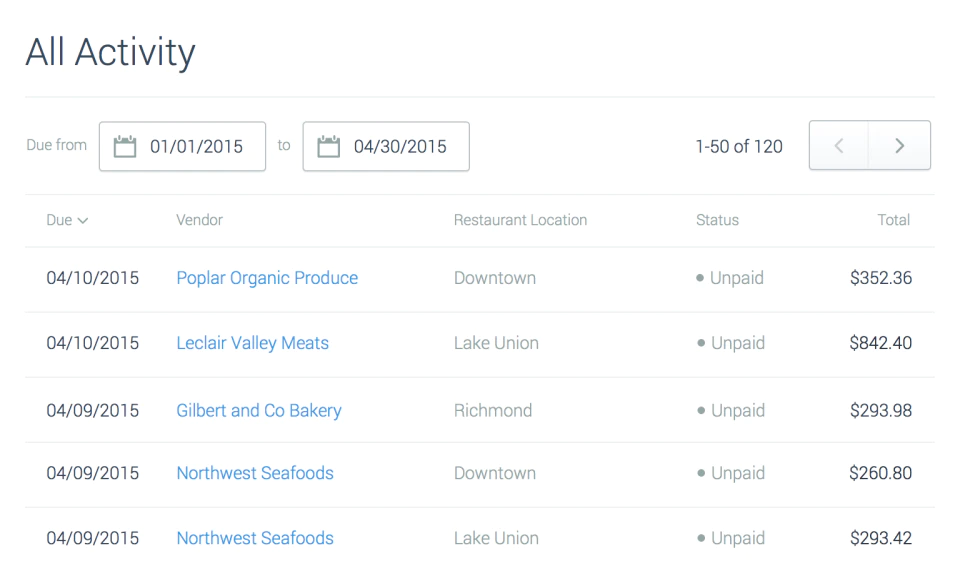The width and height of the screenshot is (960, 563).
Task: Sort by the Restaurant Location column header
Action: click(x=520, y=220)
